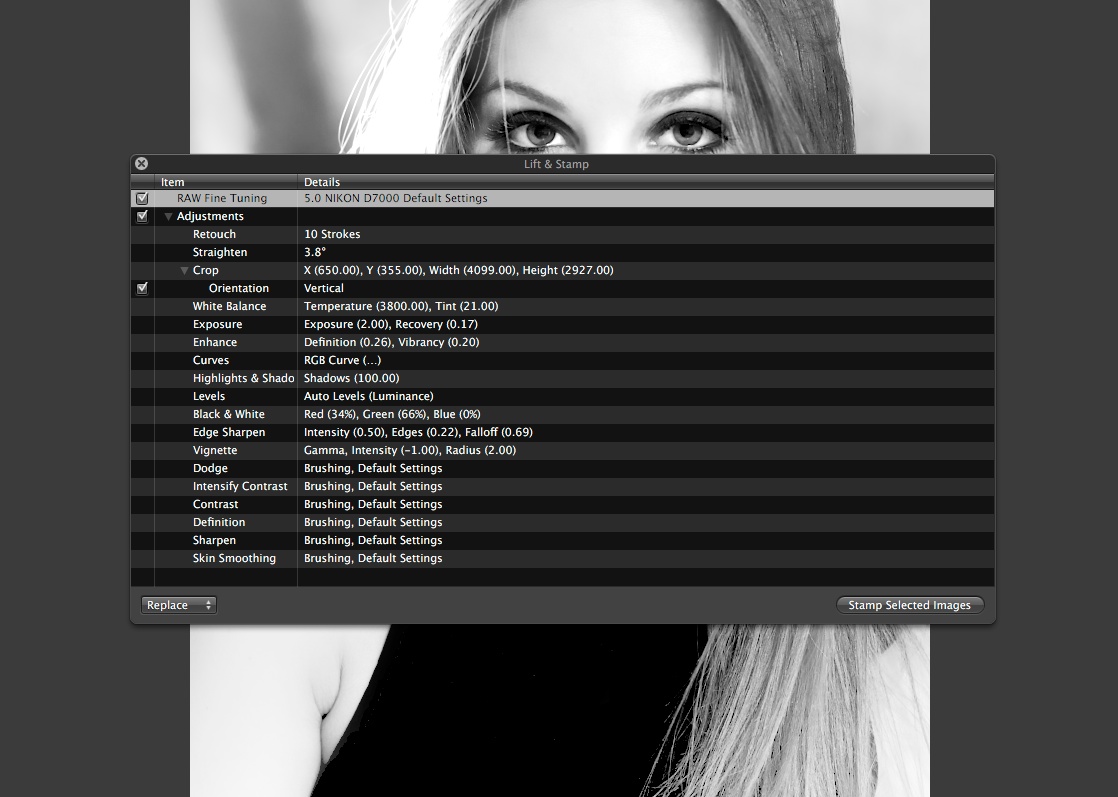The image size is (1118, 797).
Task: Select the White Balance adjustment row
Action: pos(229,307)
